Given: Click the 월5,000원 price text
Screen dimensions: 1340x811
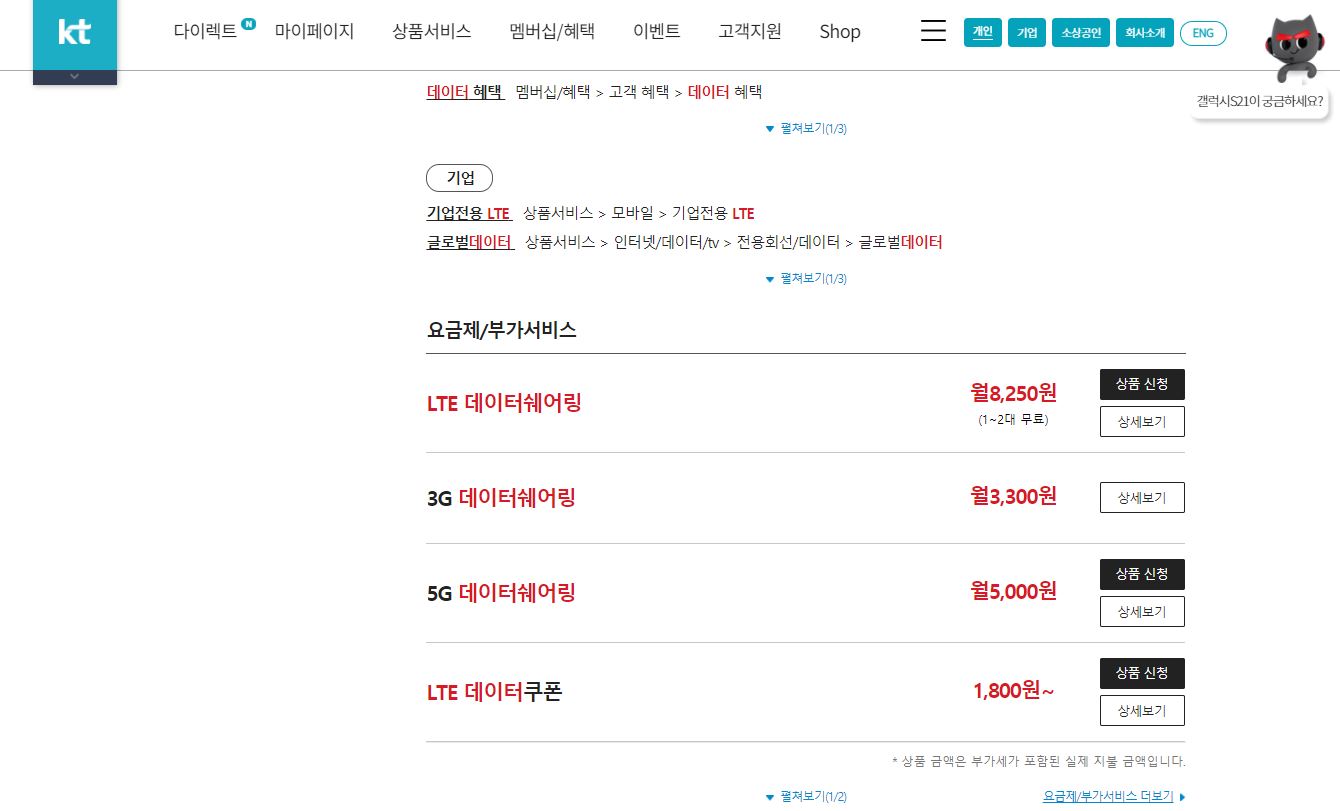Looking at the screenshot, I should [x=1013, y=590].
